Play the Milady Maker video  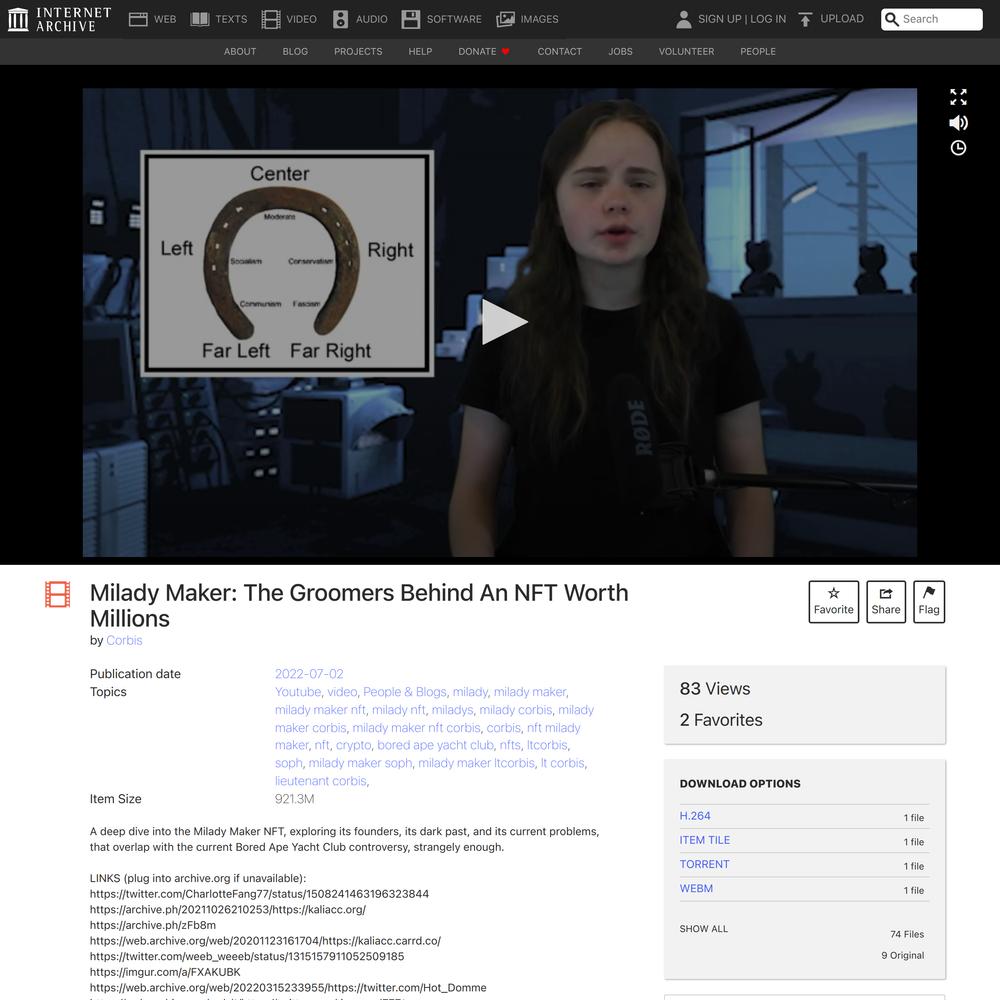point(504,322)
